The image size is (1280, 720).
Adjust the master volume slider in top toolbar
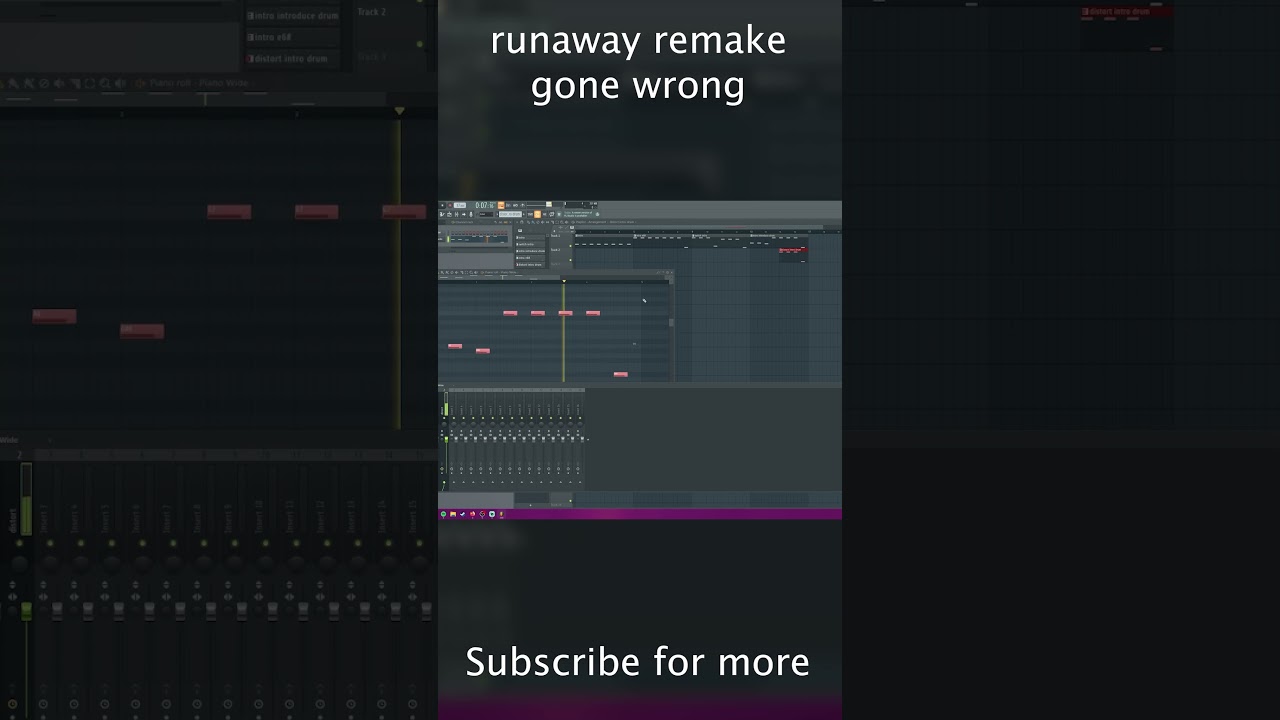click(549, 204)
